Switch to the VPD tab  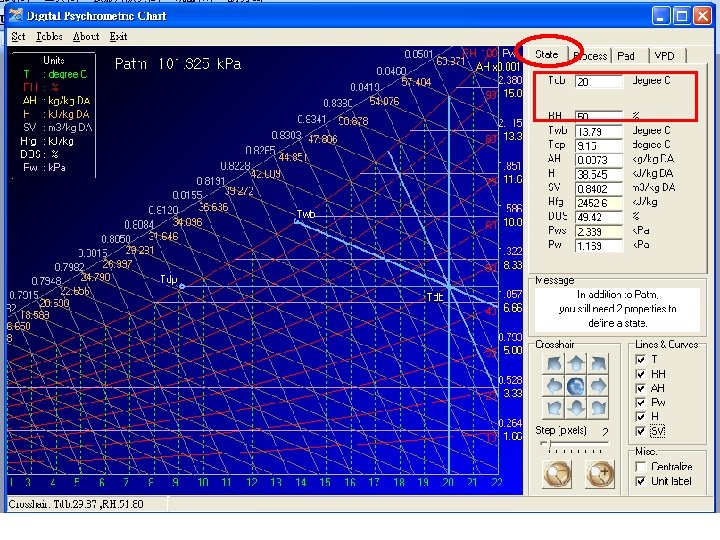point(666,56)
